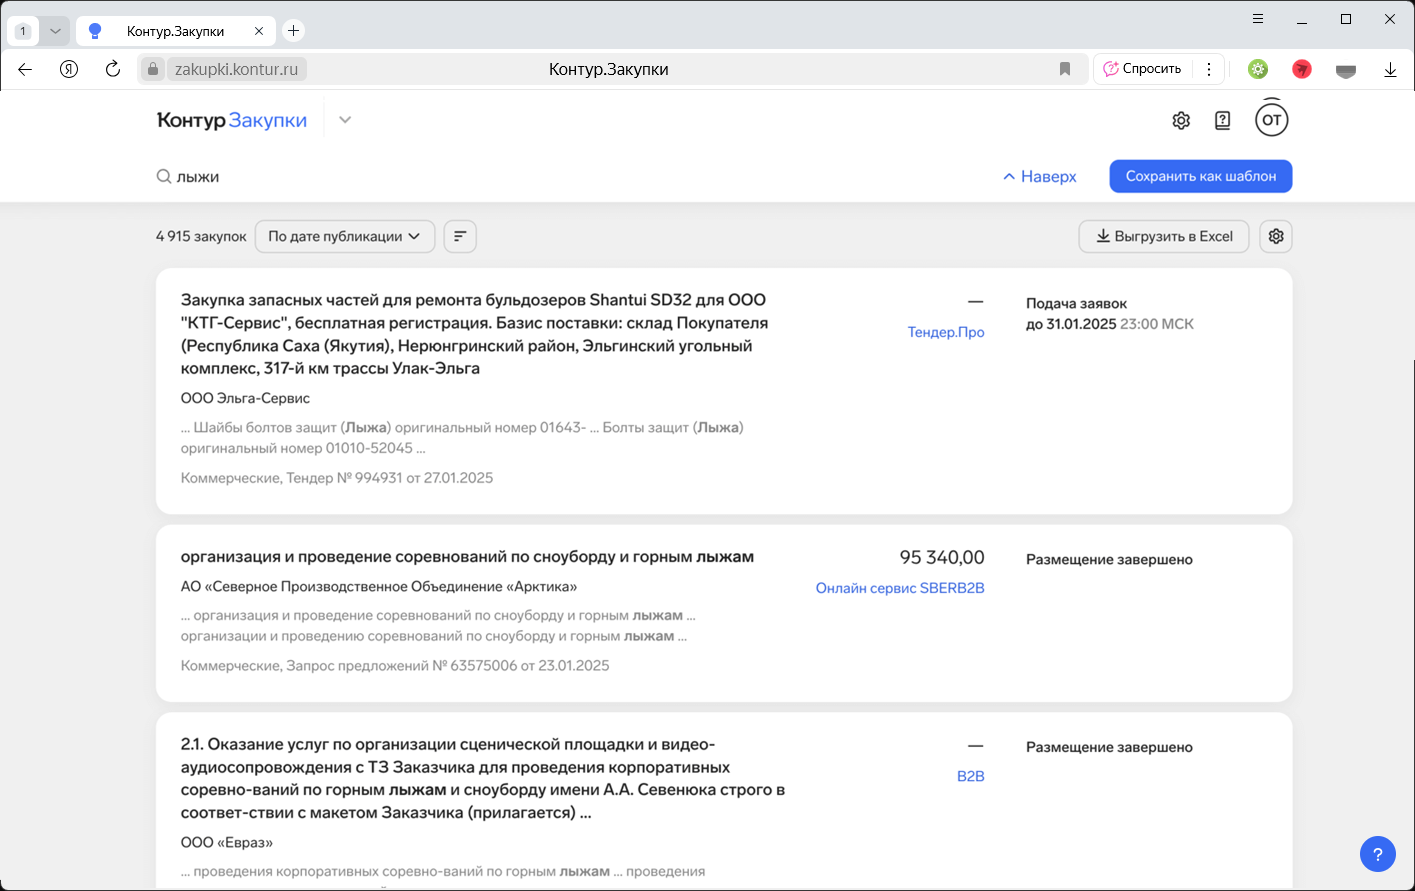This screenshot has height=891, width=1415.
Task: Click Сохранить как шаблон button
Action: tap(1200, 176)
